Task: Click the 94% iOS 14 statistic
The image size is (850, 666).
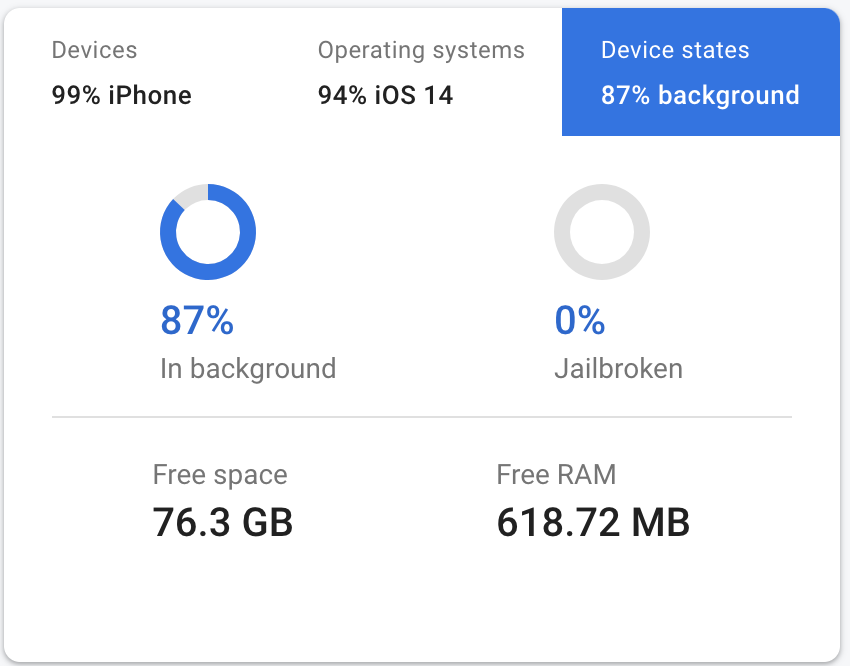Action: [x=386, y=95]
